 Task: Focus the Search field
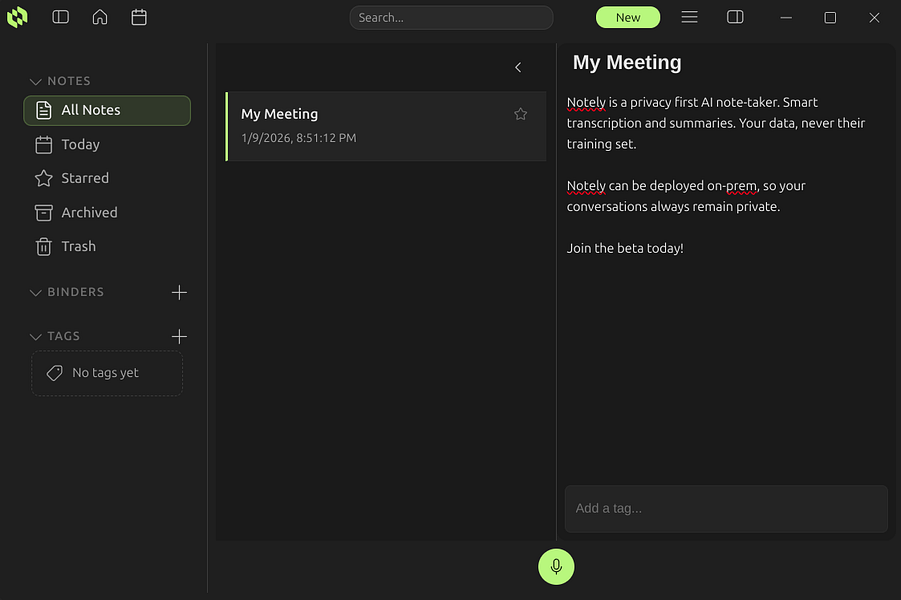pos(452,17)
